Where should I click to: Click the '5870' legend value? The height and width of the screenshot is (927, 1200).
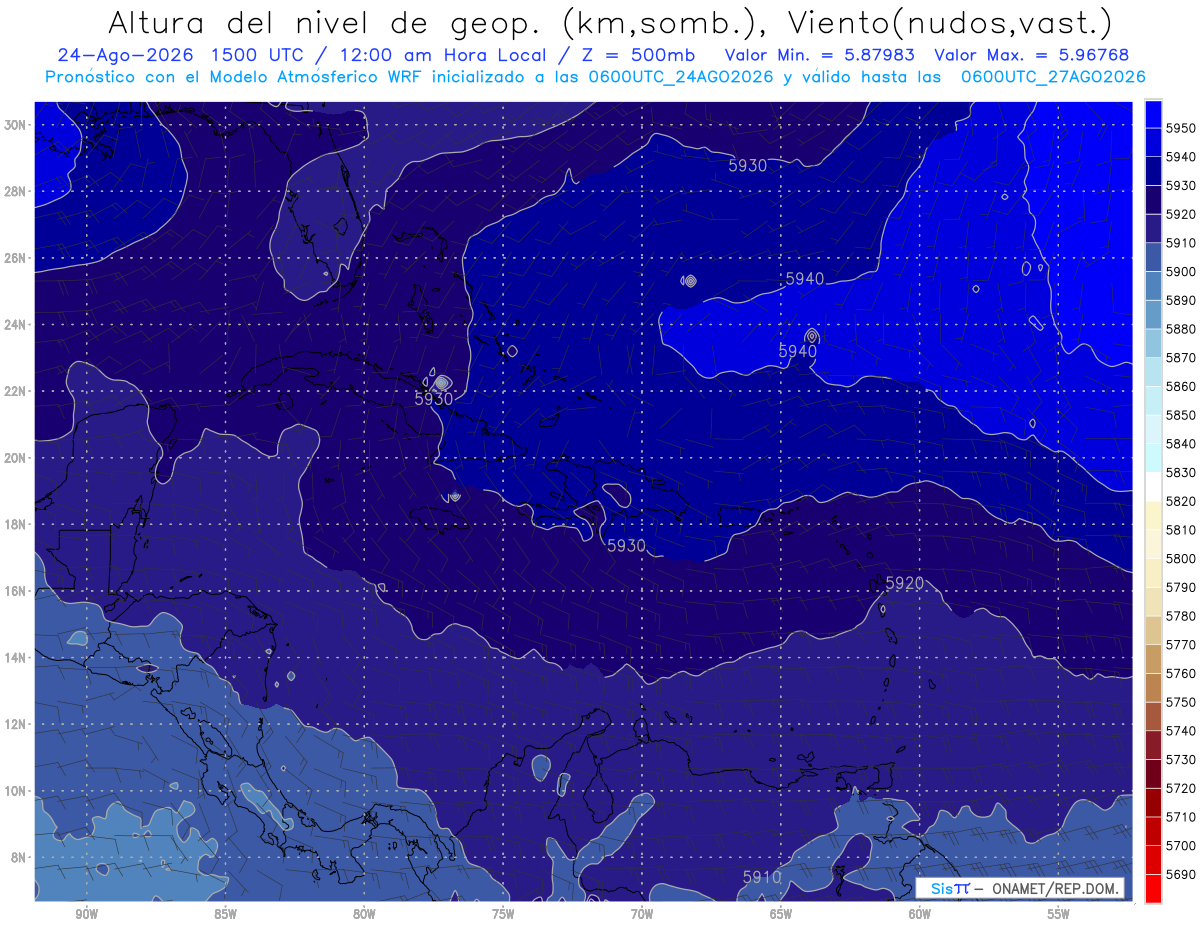pos(1181,357)
